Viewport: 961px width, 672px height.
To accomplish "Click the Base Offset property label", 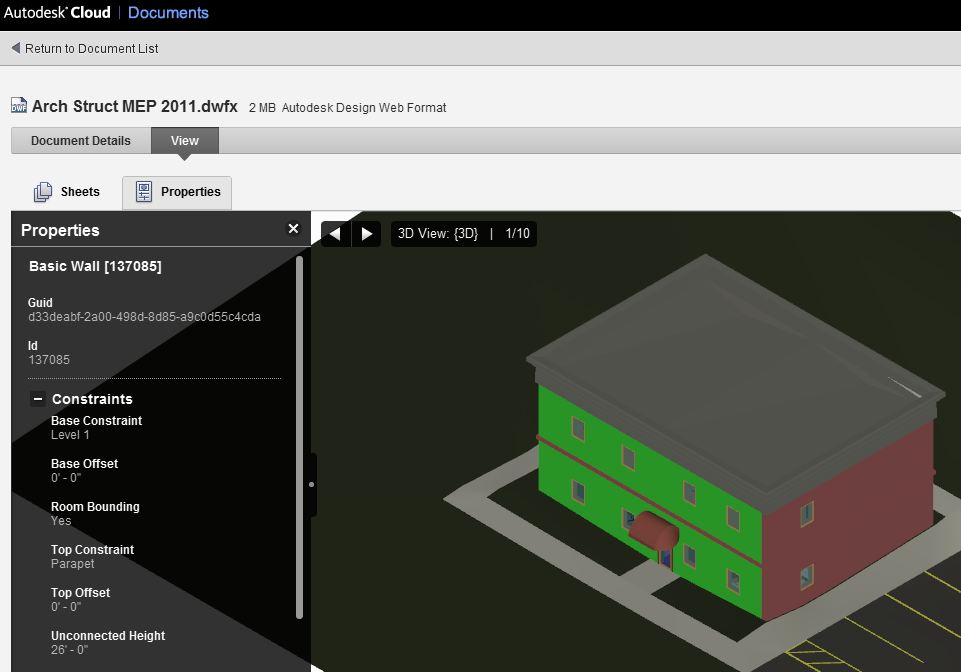I will click(x=85, y=464).
